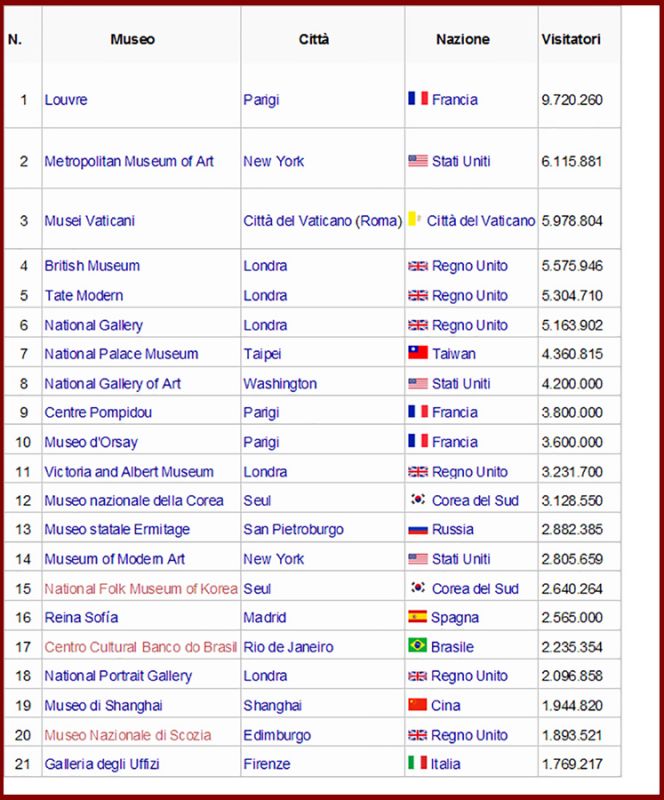664x800 pixels.
Task: Click the Italian flag icon
Action: coord(417,763)
